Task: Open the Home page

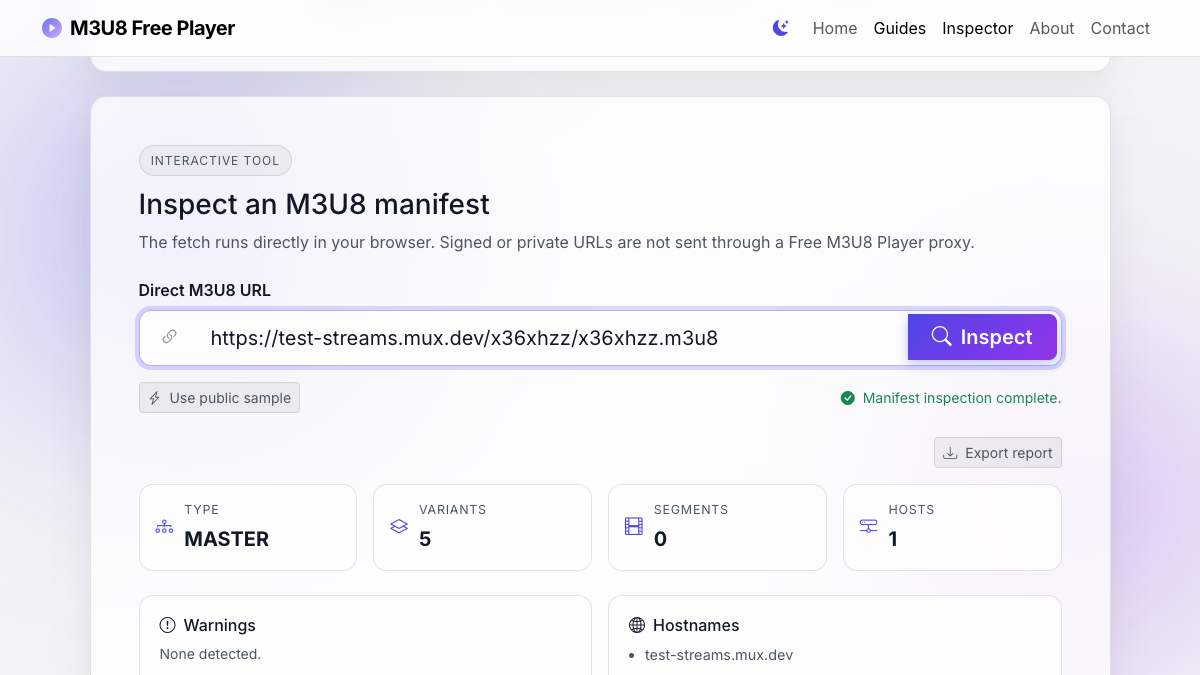Action: pos(835,28)
